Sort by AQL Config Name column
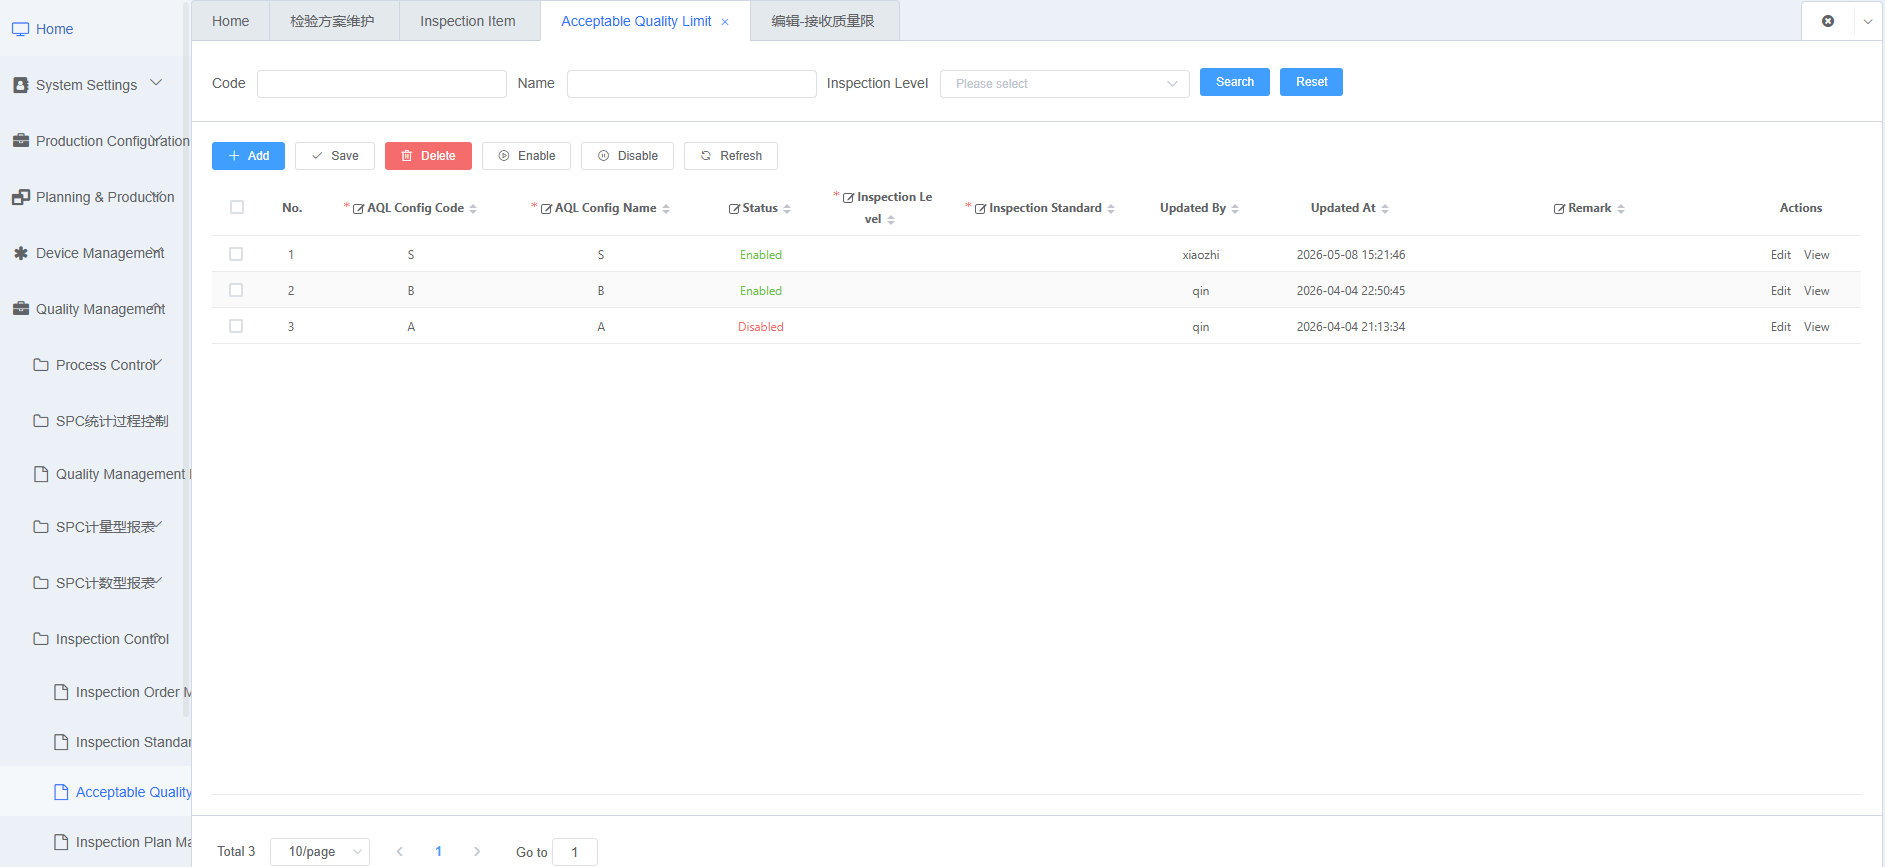 coord(666,209)
